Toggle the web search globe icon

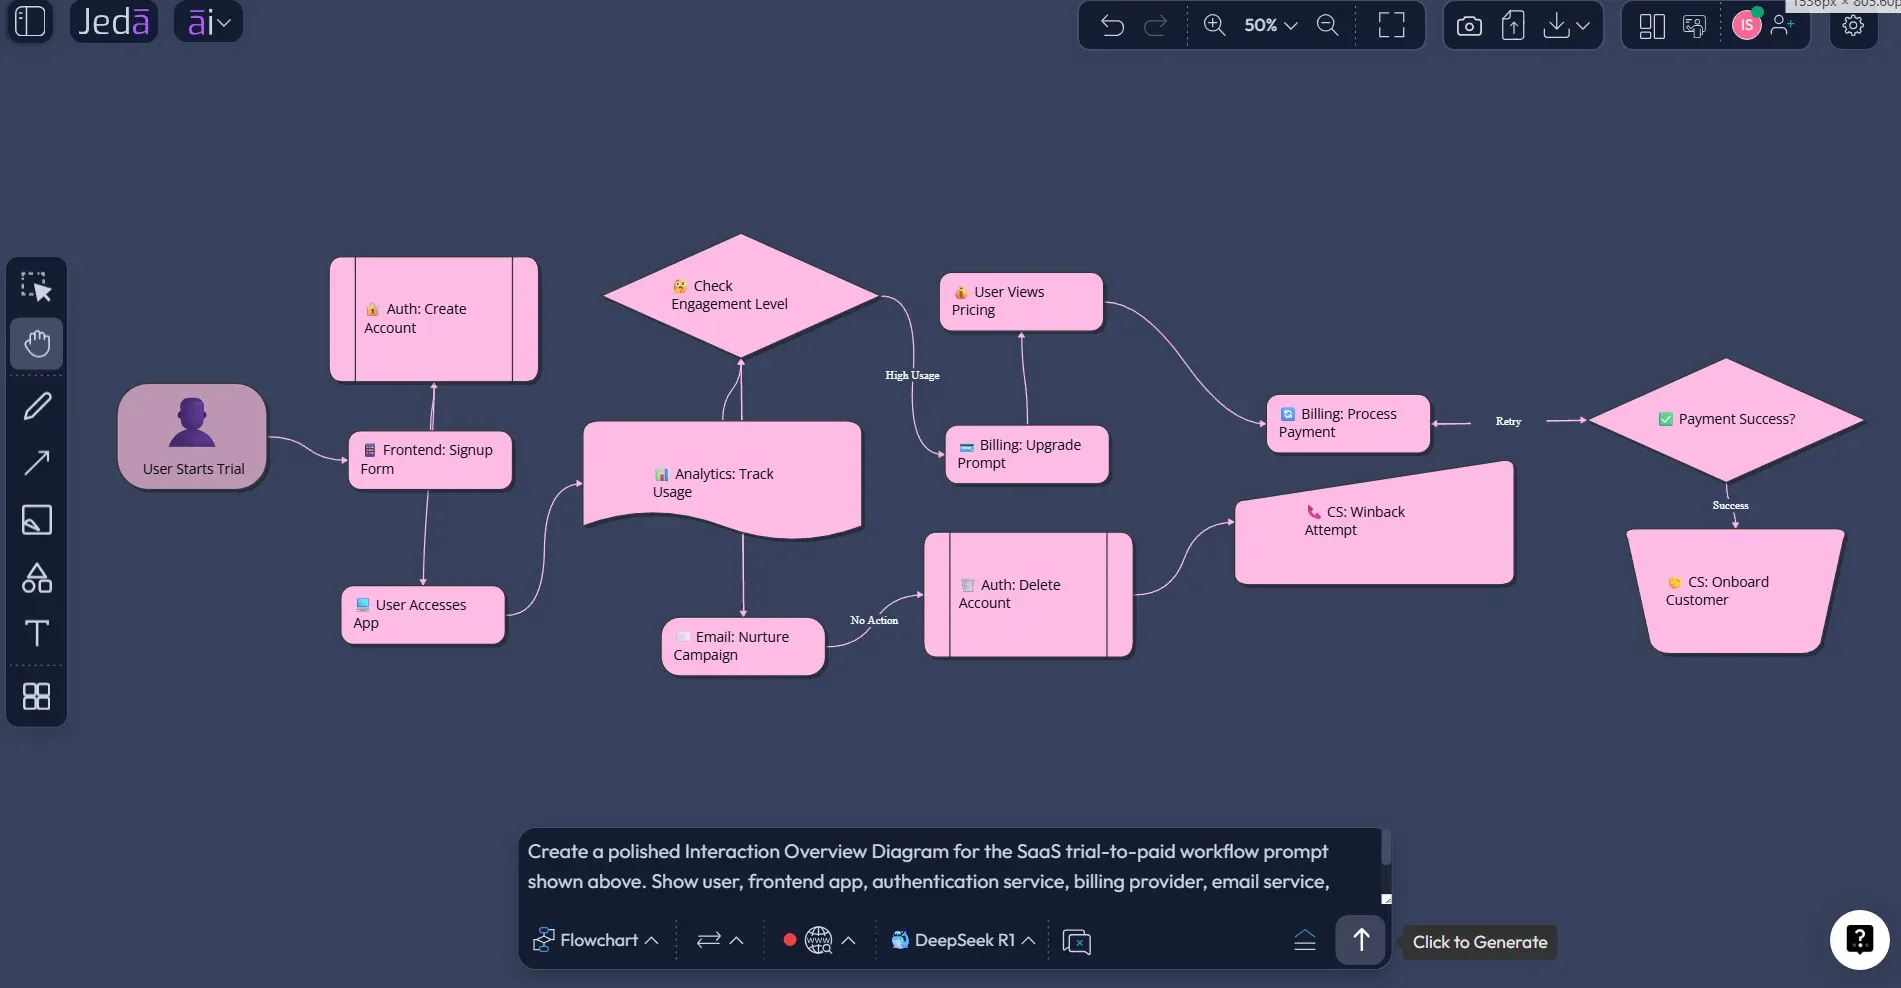pos(819,940)
